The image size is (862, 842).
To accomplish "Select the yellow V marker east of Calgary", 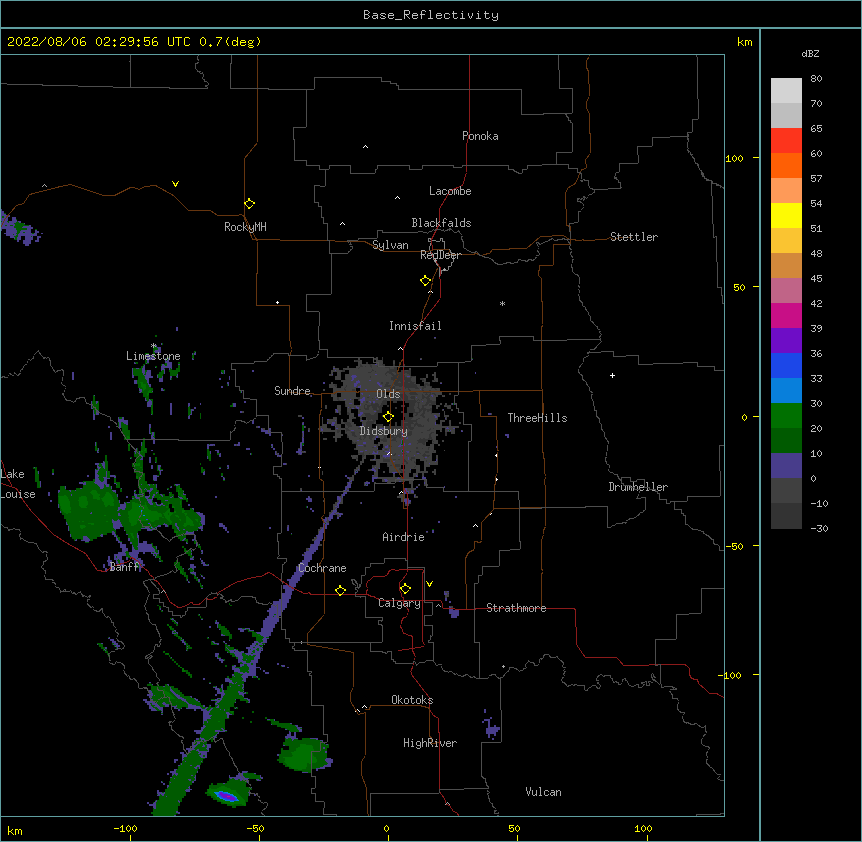I will [429, 584].
